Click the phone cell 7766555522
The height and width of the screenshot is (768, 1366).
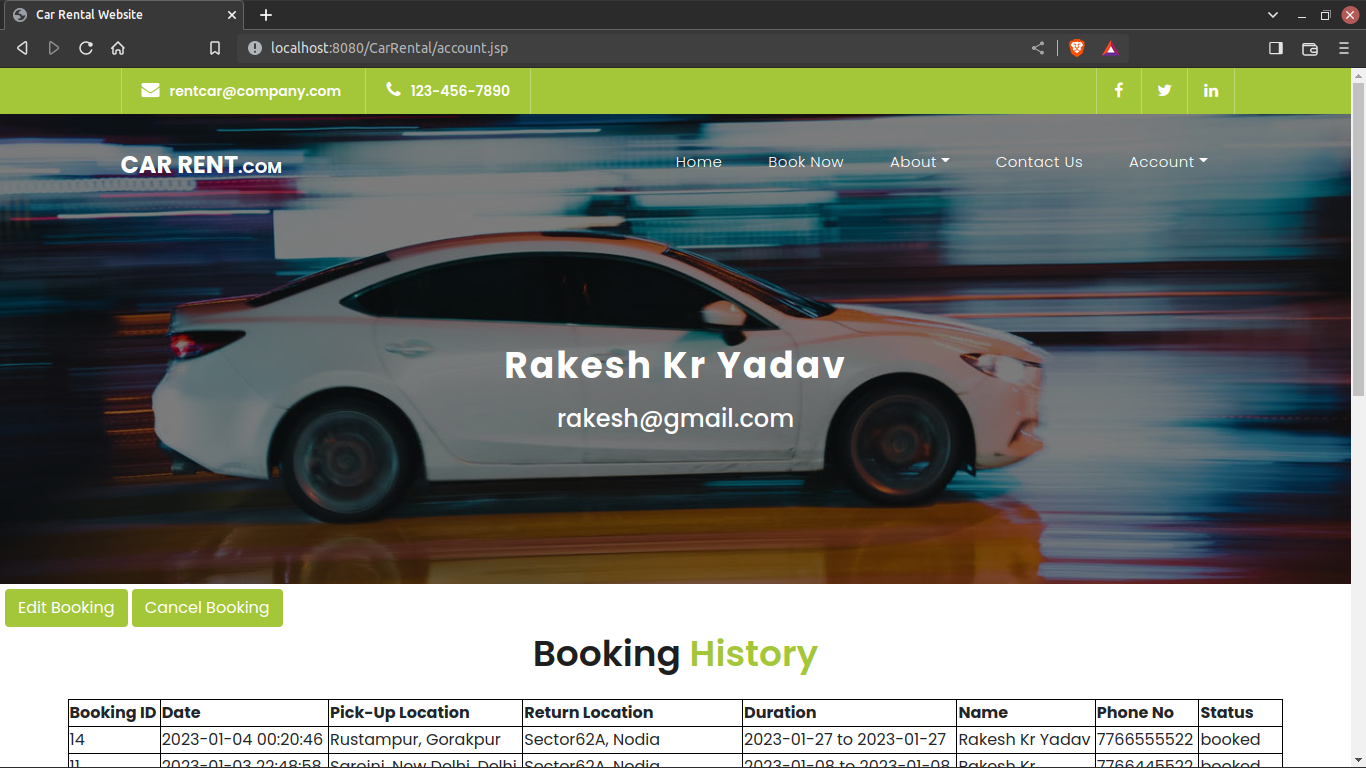point(1145,740)
